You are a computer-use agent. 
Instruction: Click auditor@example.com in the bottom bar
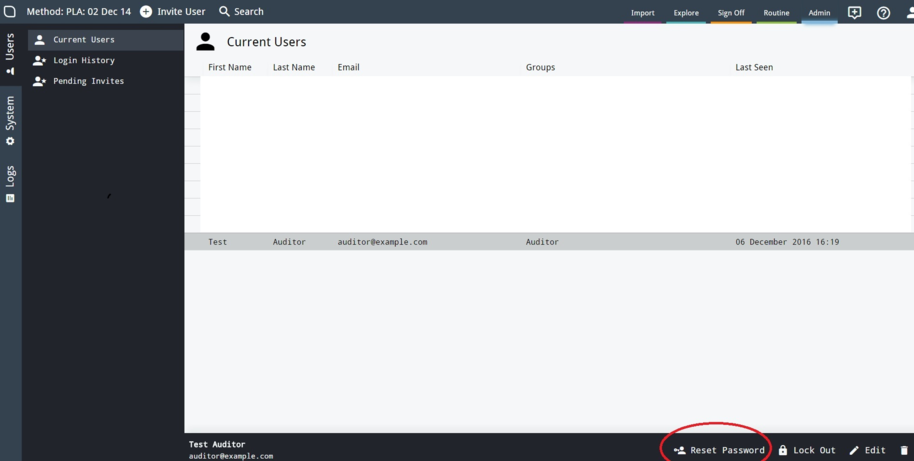(231, 456)
